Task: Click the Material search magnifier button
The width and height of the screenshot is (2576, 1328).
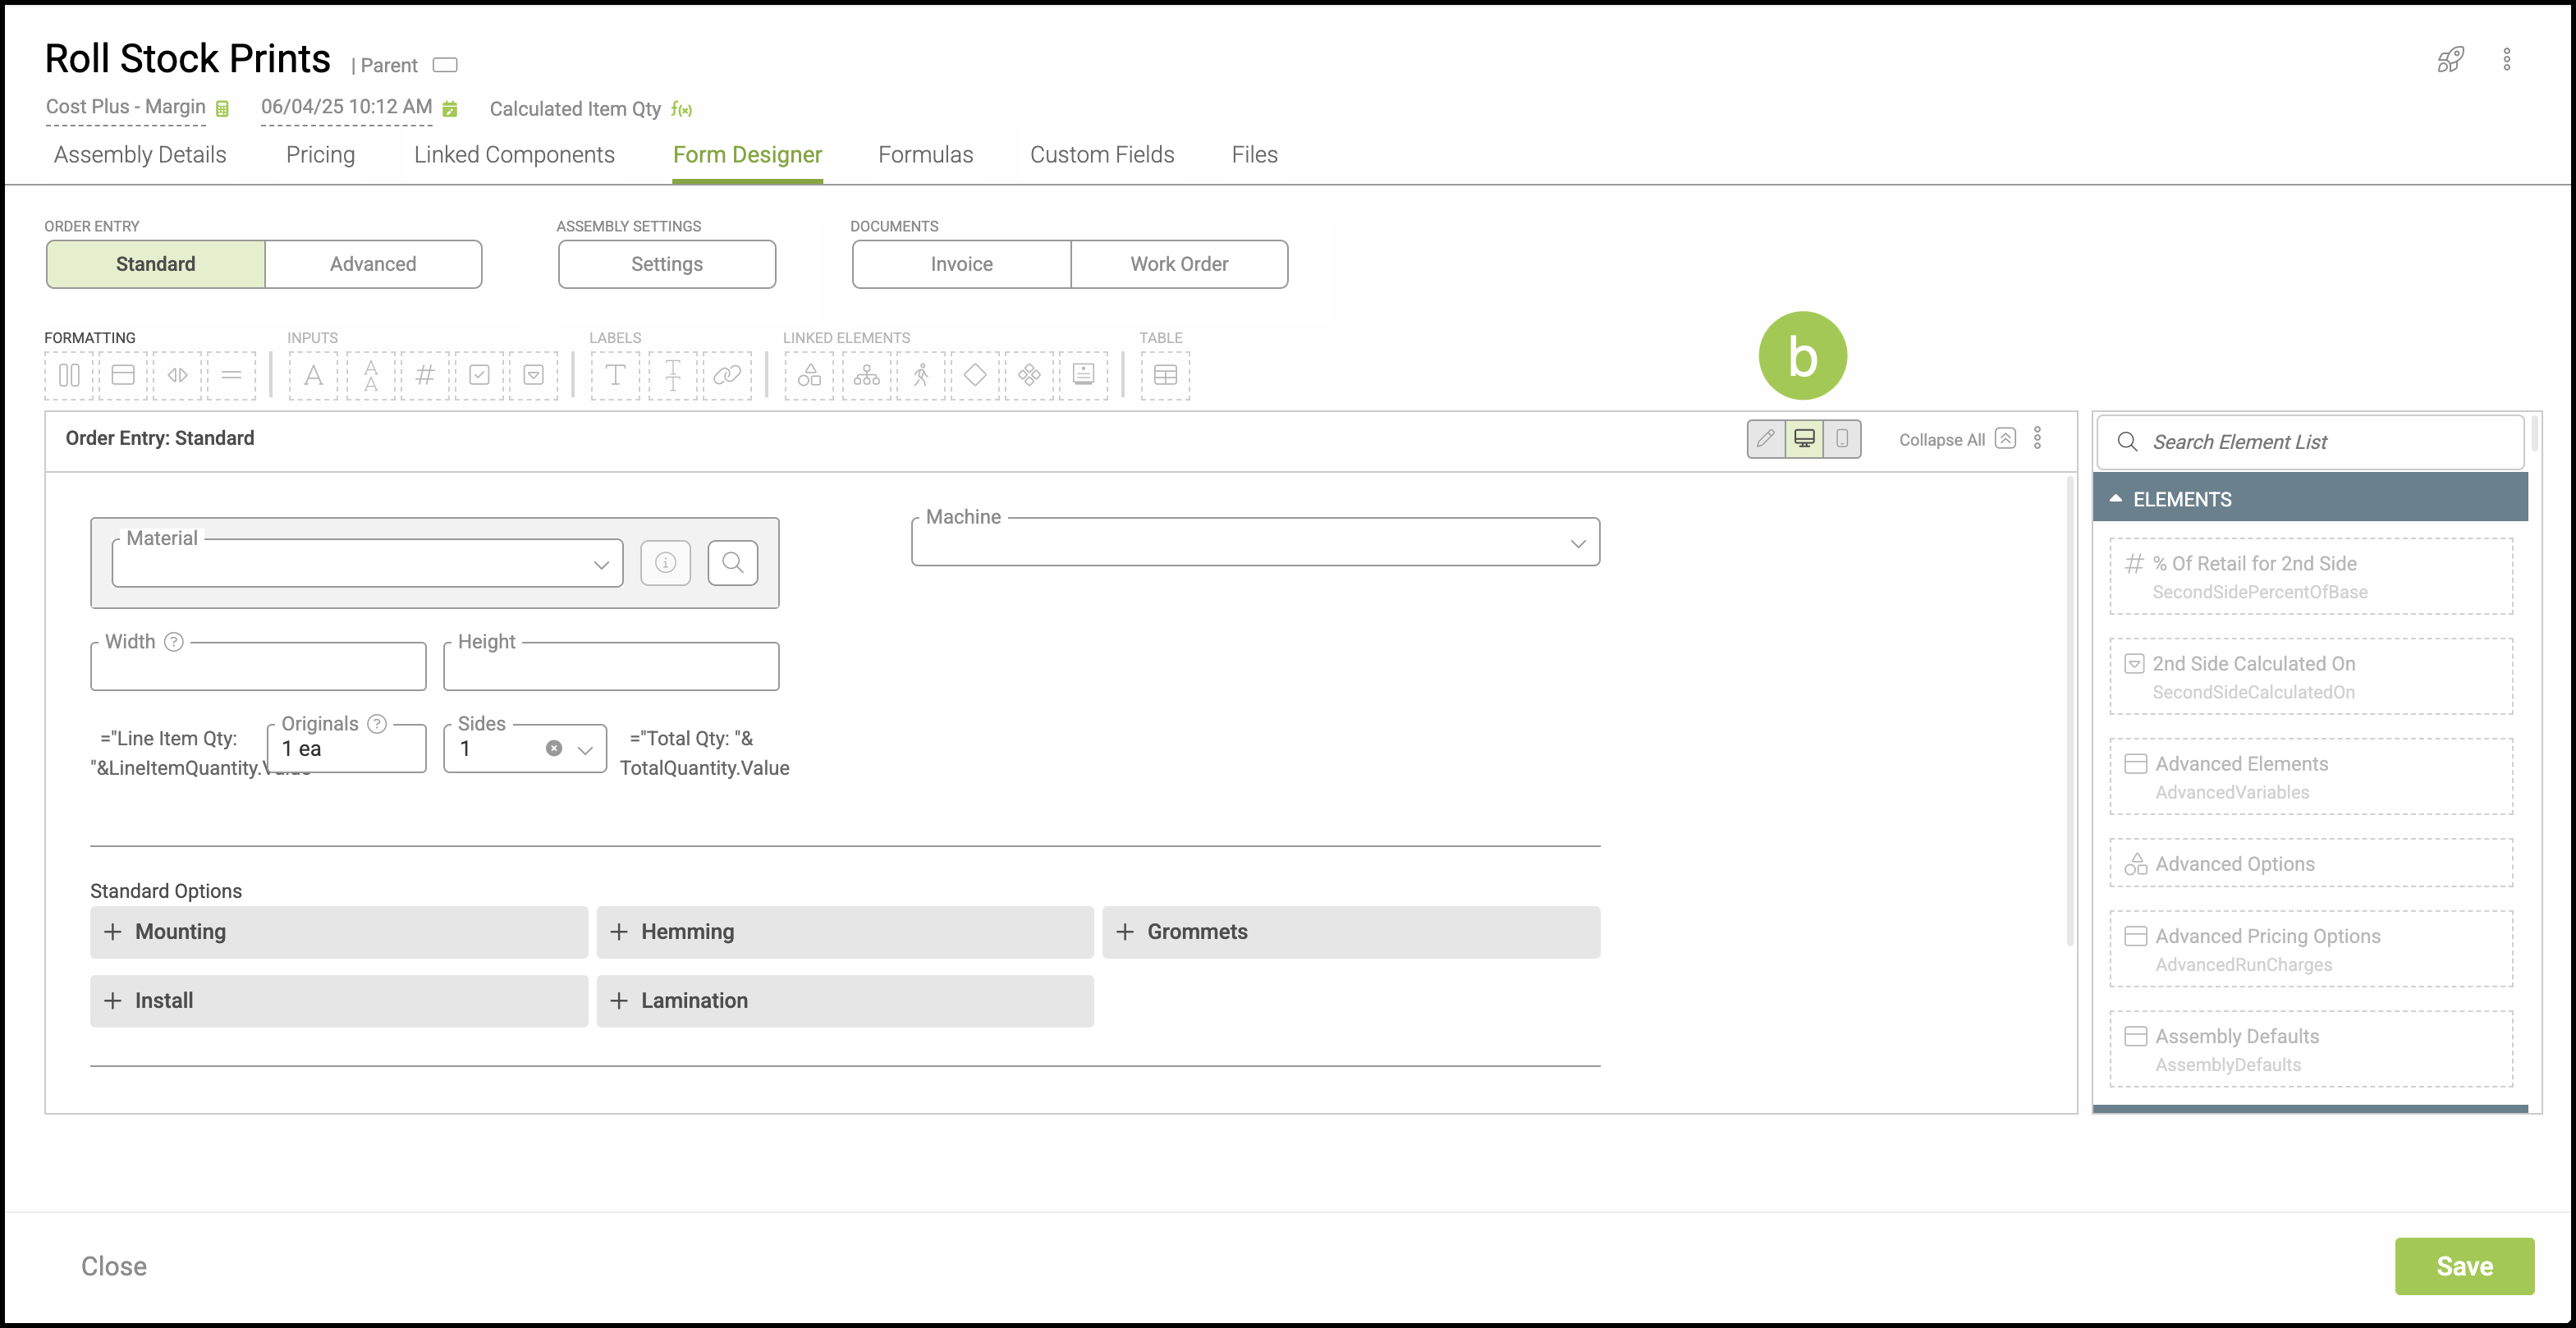Action: [732, 563]
